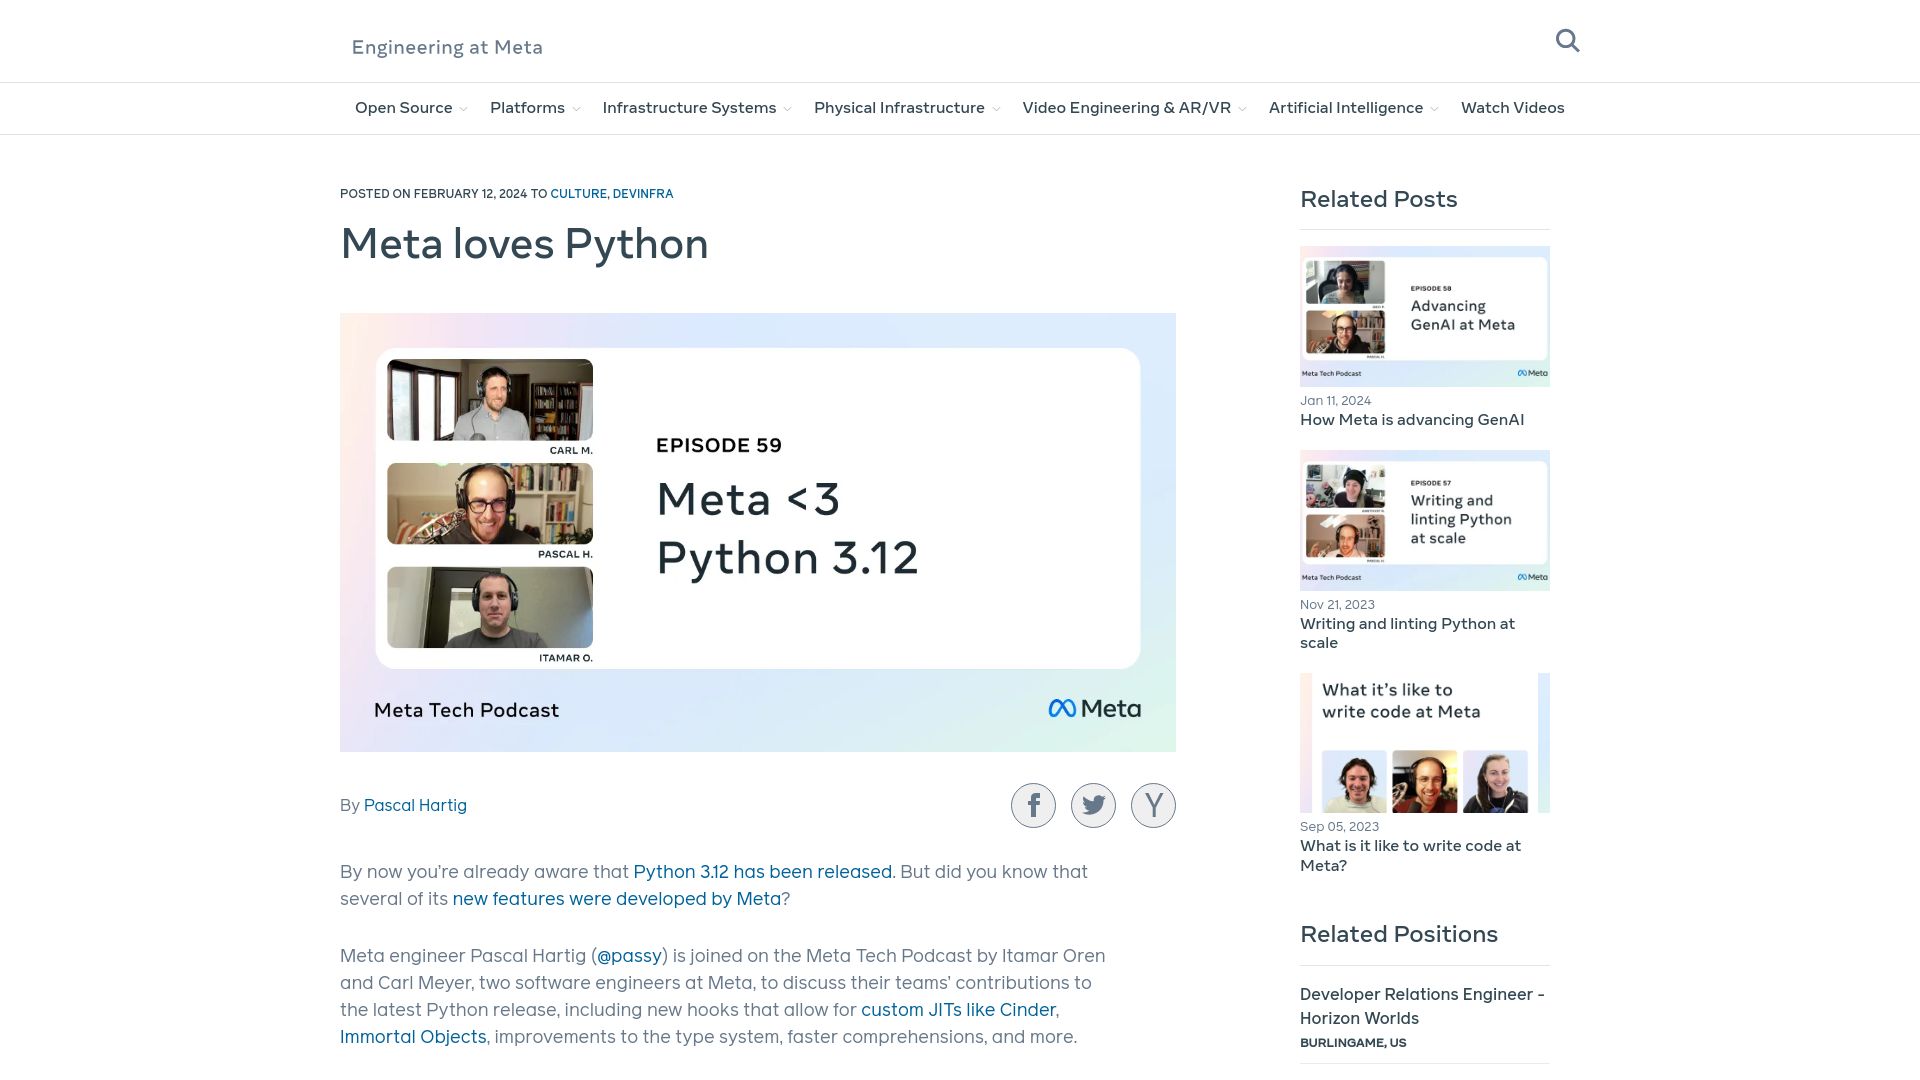Open the DEVINFRA category link

[643, 194]
